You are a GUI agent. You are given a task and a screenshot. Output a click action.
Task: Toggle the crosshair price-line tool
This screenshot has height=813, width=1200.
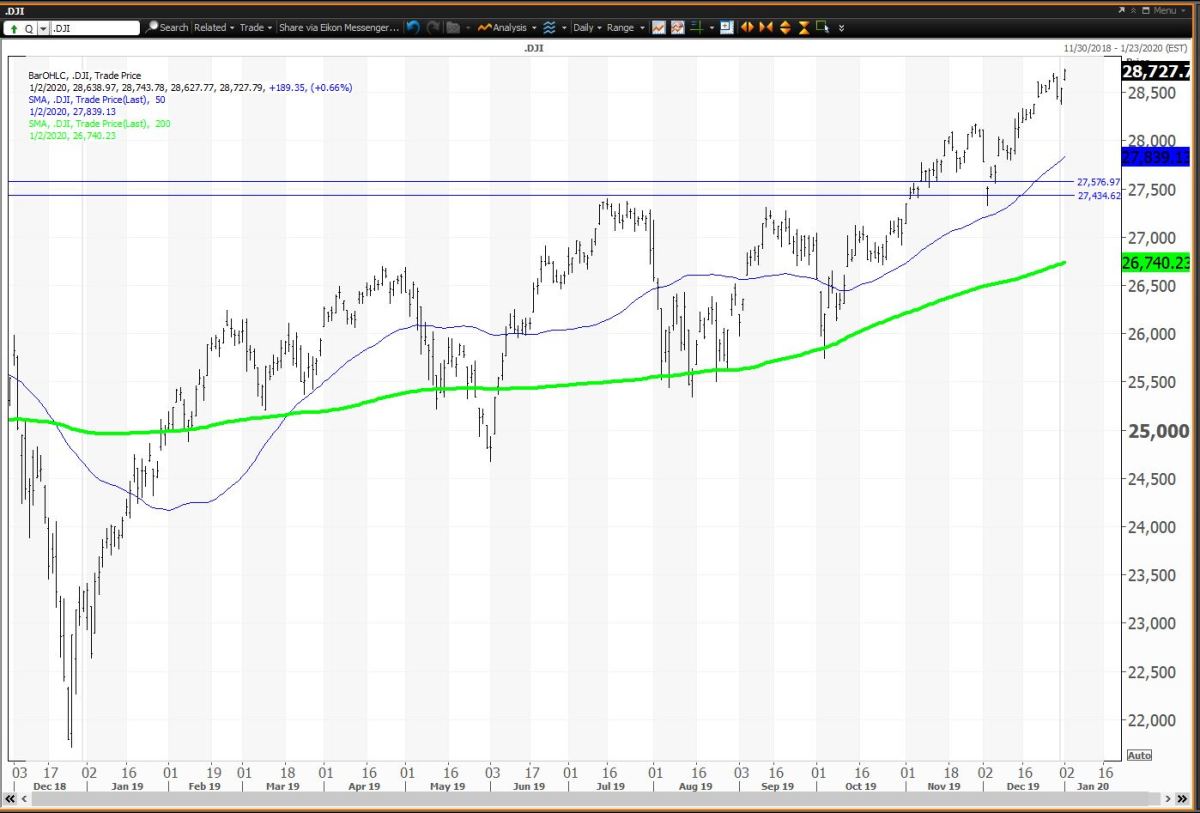697,27
